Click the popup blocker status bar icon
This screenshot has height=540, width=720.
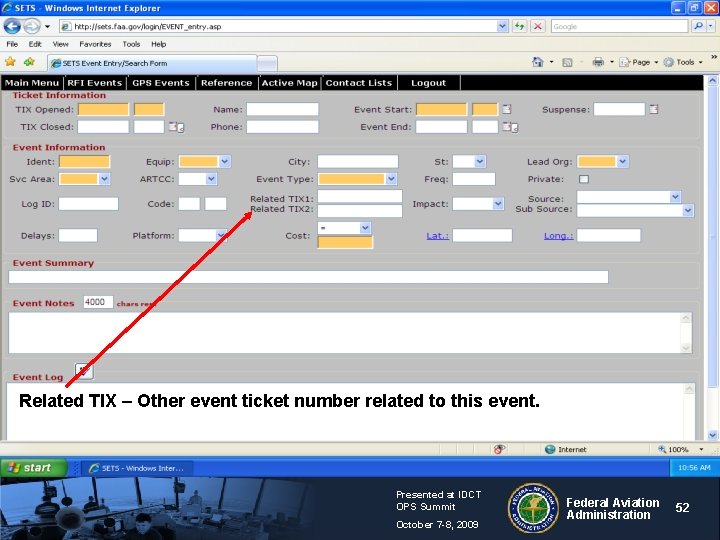500,449
